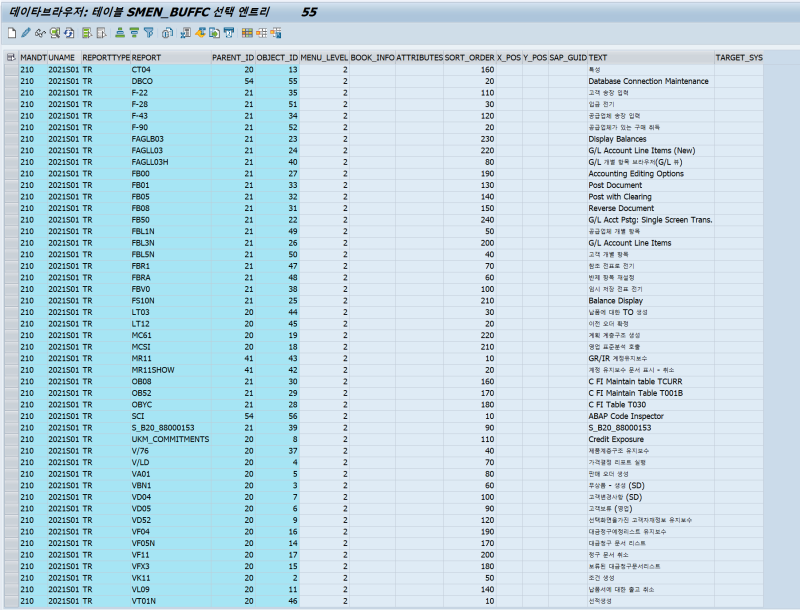This screenshot has width=800, height=610.
Task: Click the table corner select-all icon
Action: 11,58
